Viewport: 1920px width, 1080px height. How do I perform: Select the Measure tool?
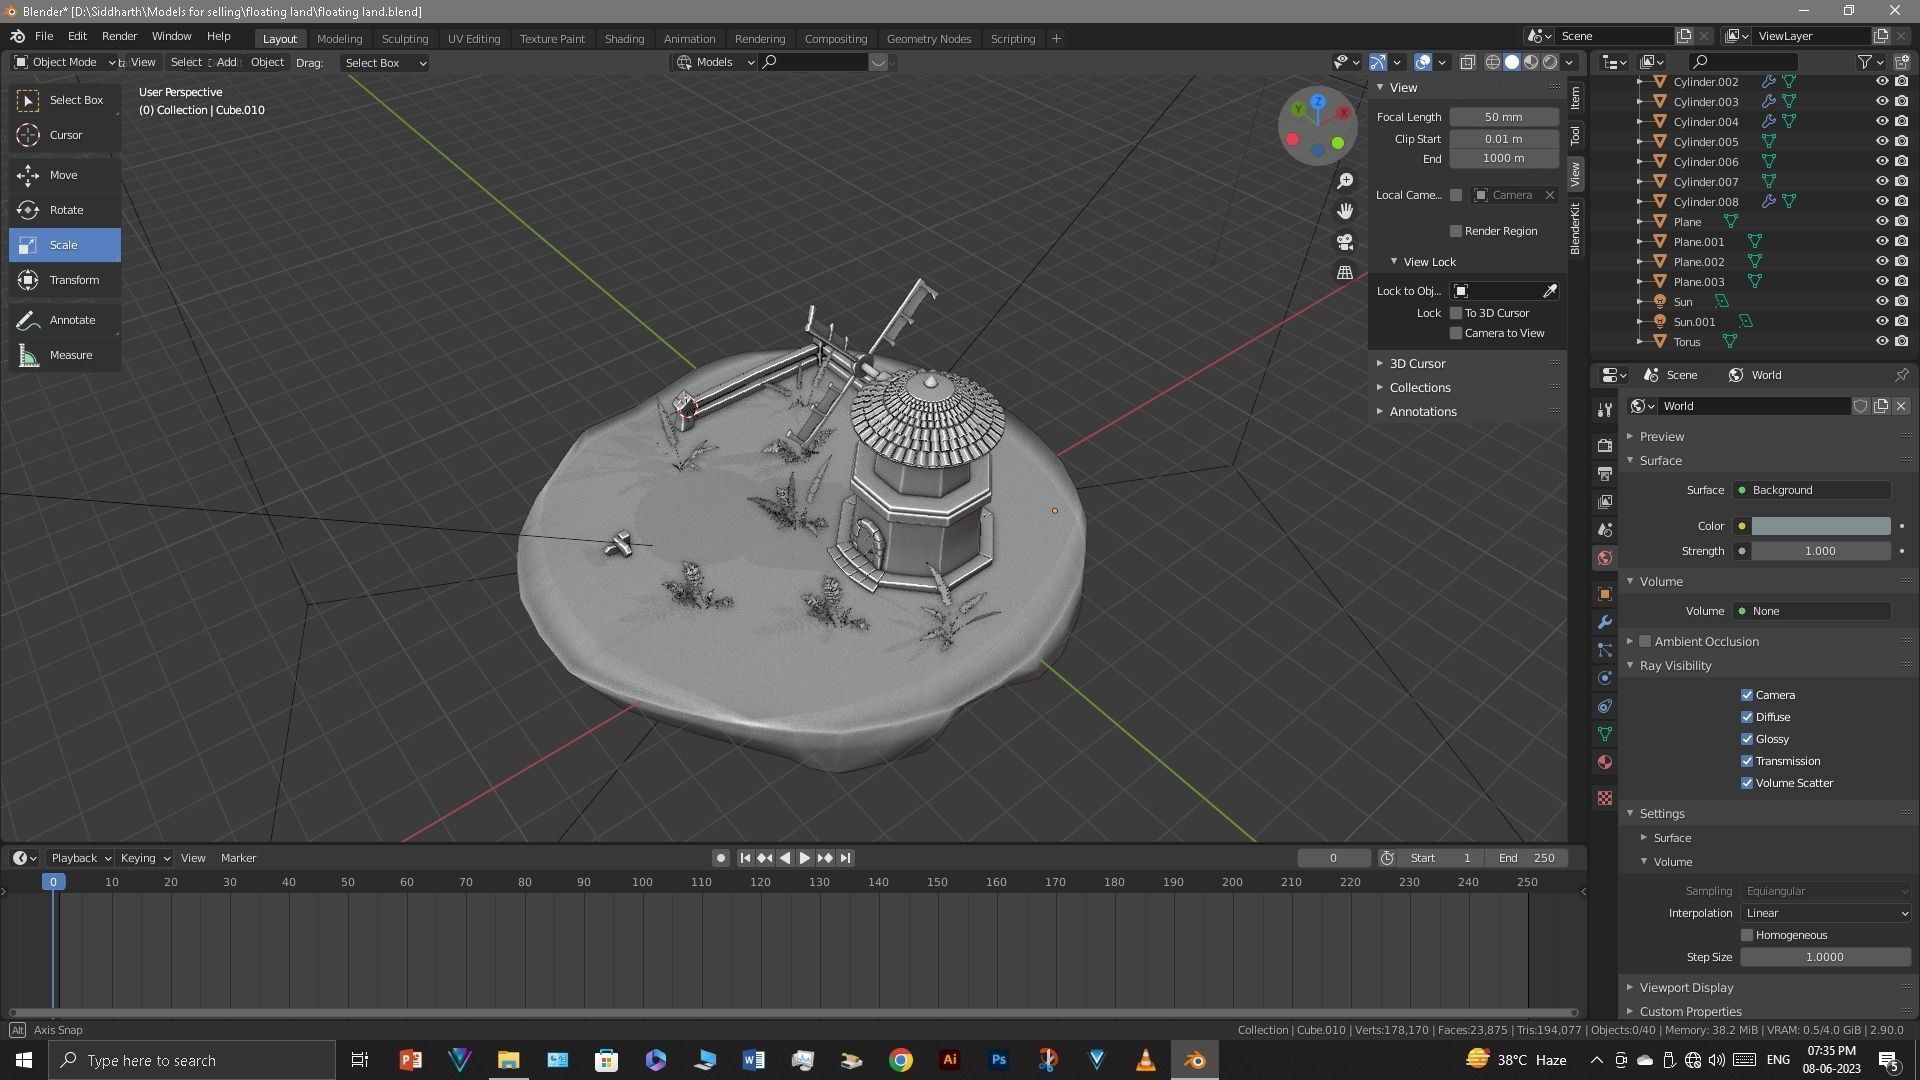tap(65, 355)
